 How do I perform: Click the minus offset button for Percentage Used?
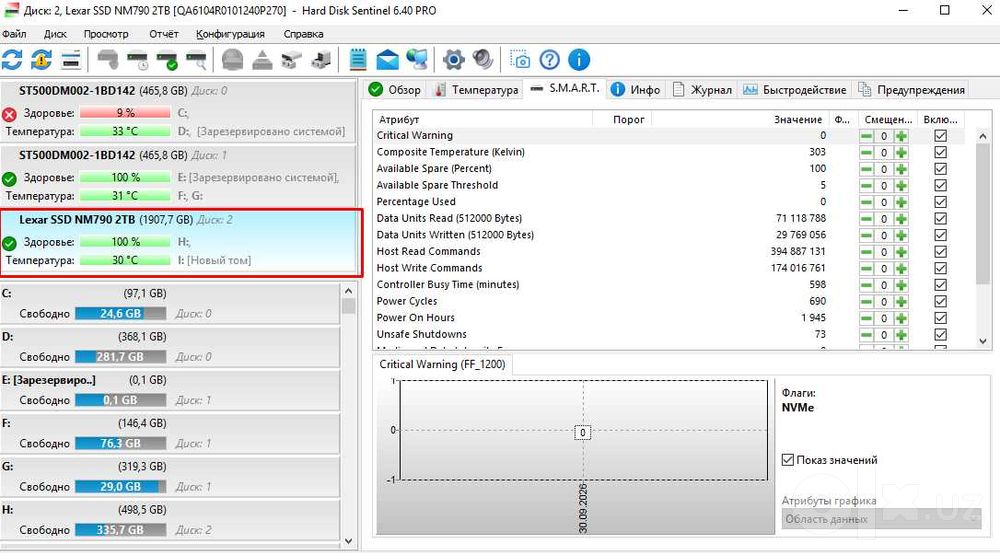pos(866,202)
